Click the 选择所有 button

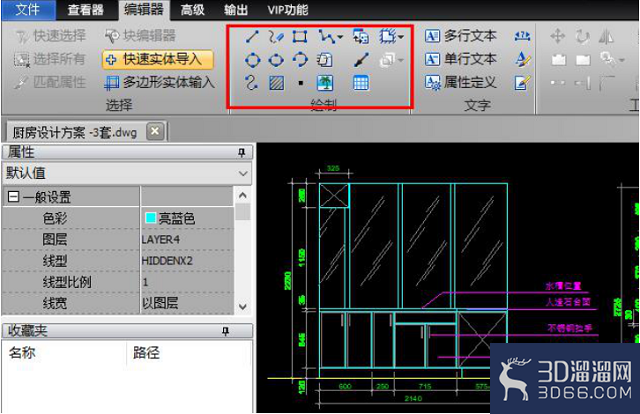click(50, 59)
